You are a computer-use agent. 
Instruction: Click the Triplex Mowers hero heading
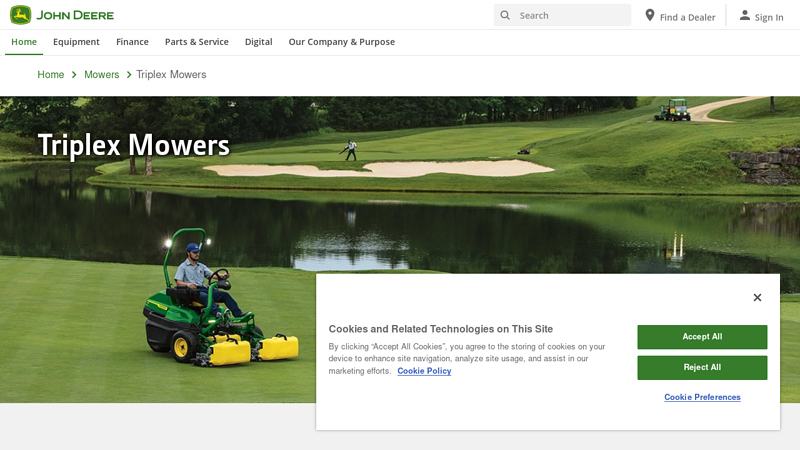pyautogui.click(x=134, y=145)
